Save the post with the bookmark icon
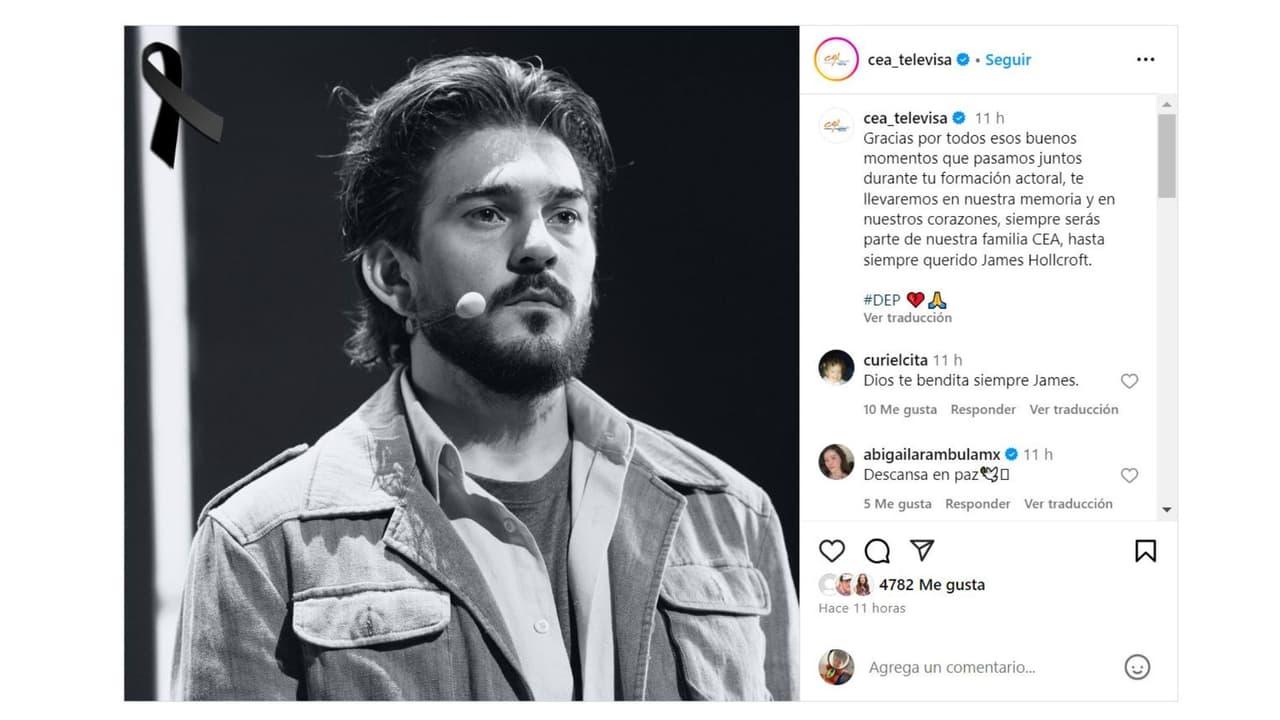Screen dimensions: 1280x720 (1145, 551)
